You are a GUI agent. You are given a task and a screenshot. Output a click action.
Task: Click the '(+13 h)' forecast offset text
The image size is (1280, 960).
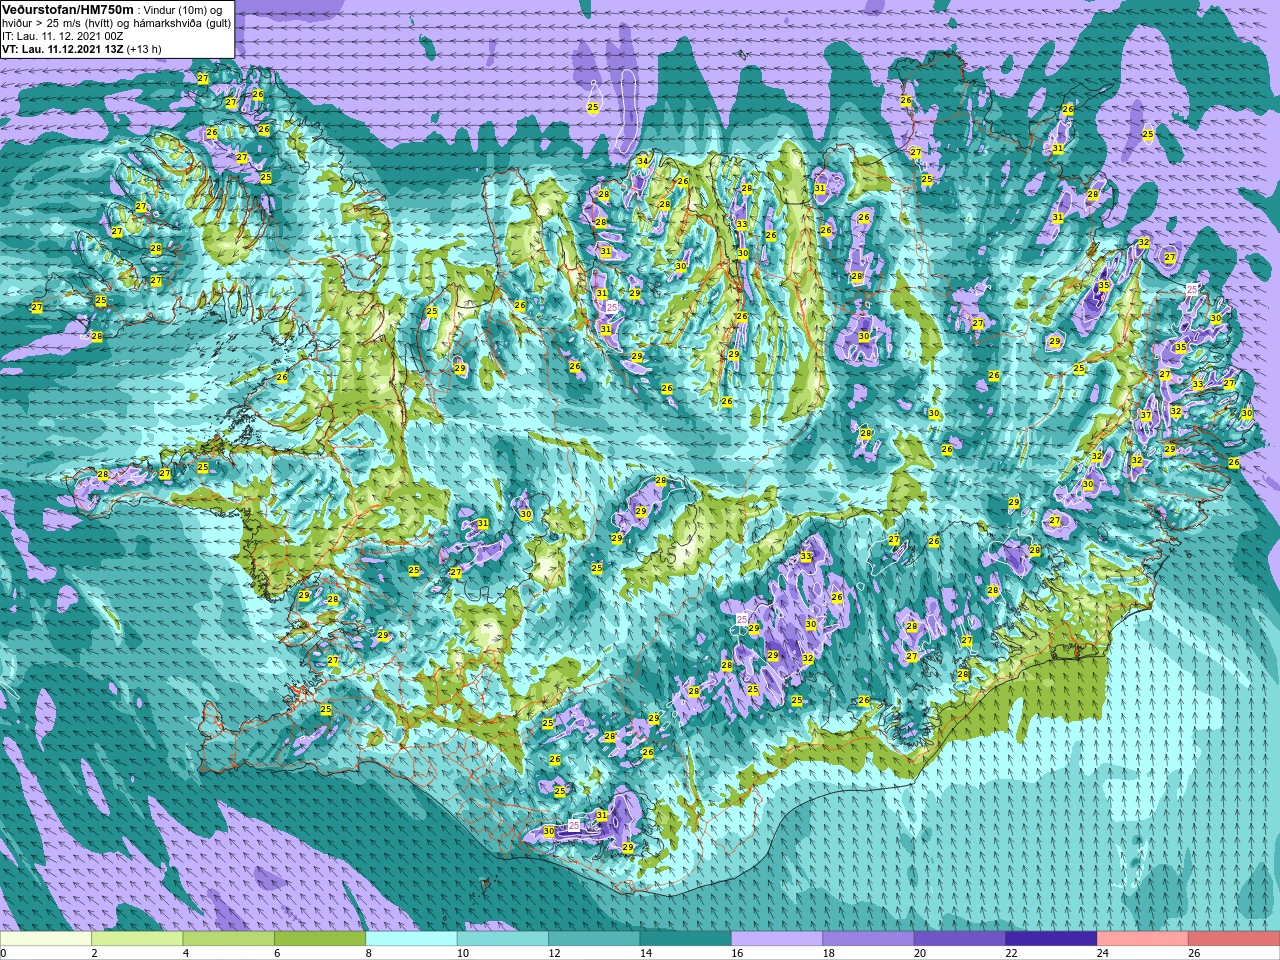pyautogui.click(x=144, y=49)
